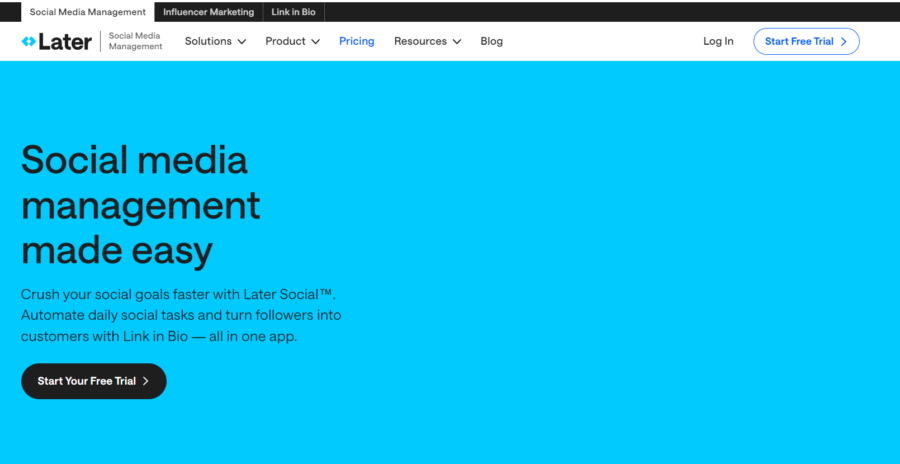Screen dimensions: 900x464
Task: Open the Product menu label
Action: pyautogui.click(x=285, y=42)
